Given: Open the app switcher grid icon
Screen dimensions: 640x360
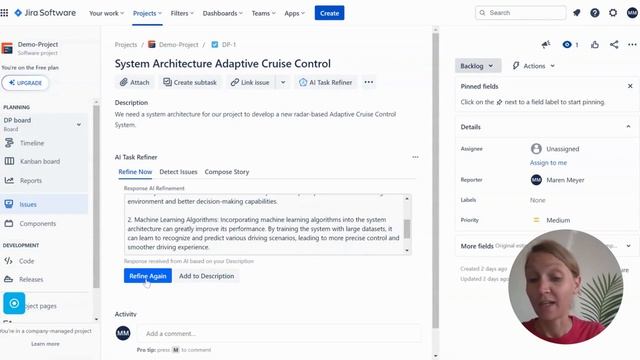Looking at the screenshot, I should pos(4,13).
